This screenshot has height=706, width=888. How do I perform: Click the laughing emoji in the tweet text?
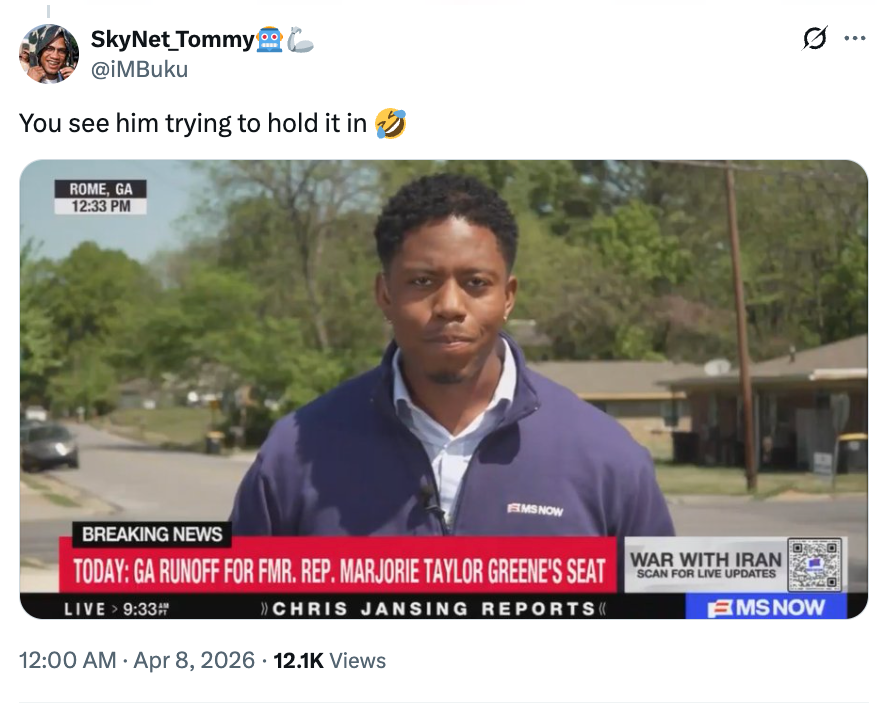pos(391,124)
